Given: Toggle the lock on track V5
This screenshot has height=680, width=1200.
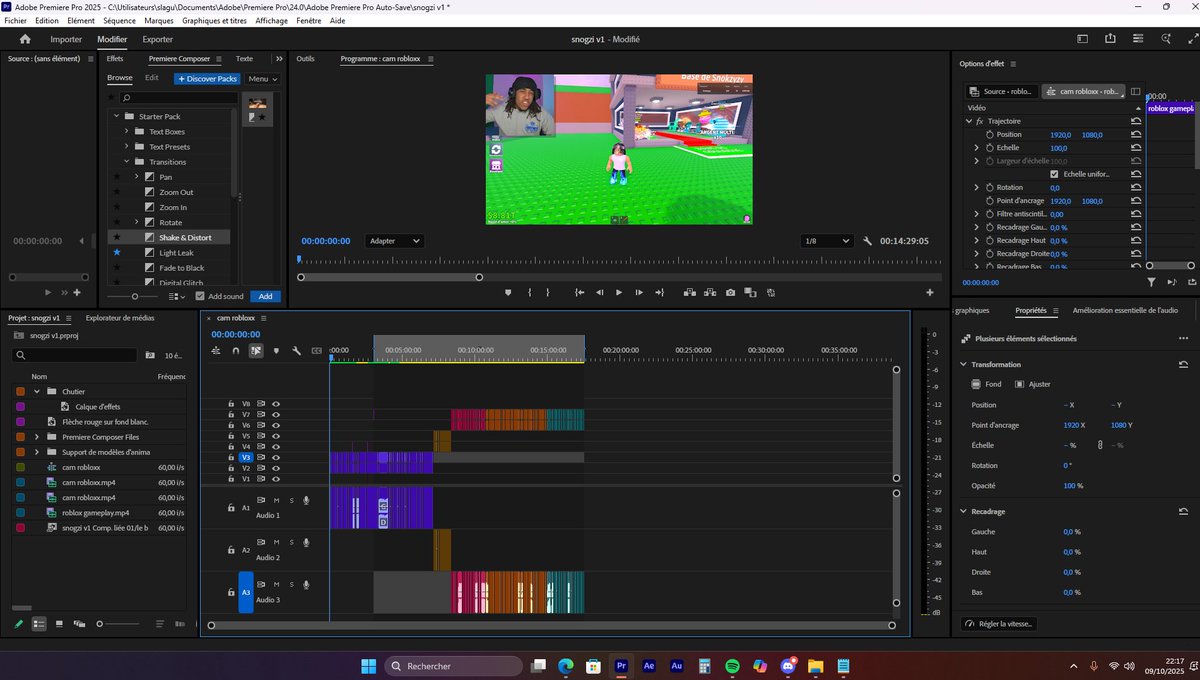Looking at the screenshot, I should [x=231, y=436].
